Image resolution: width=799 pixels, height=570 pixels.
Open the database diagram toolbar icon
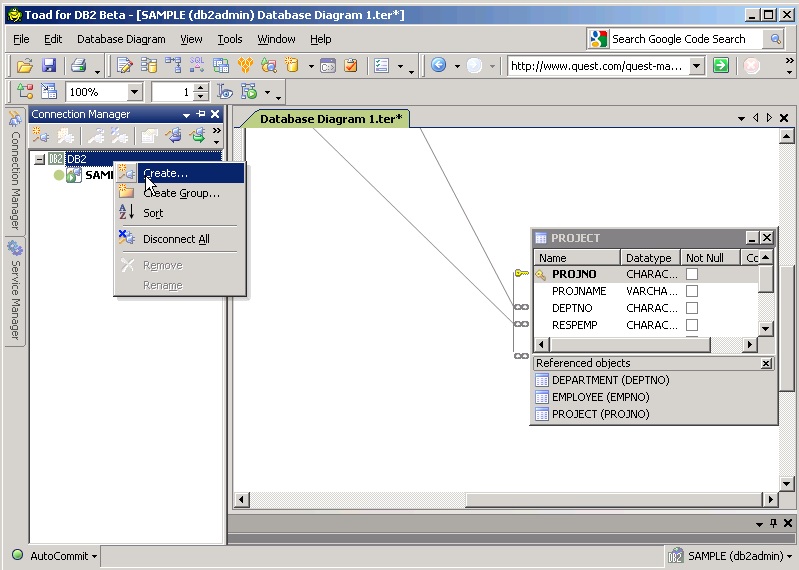click(x=173, y=65)
